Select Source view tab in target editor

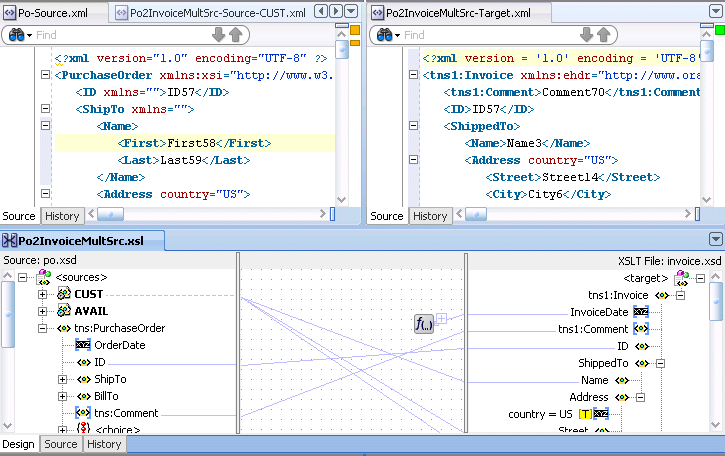point(387,216)
